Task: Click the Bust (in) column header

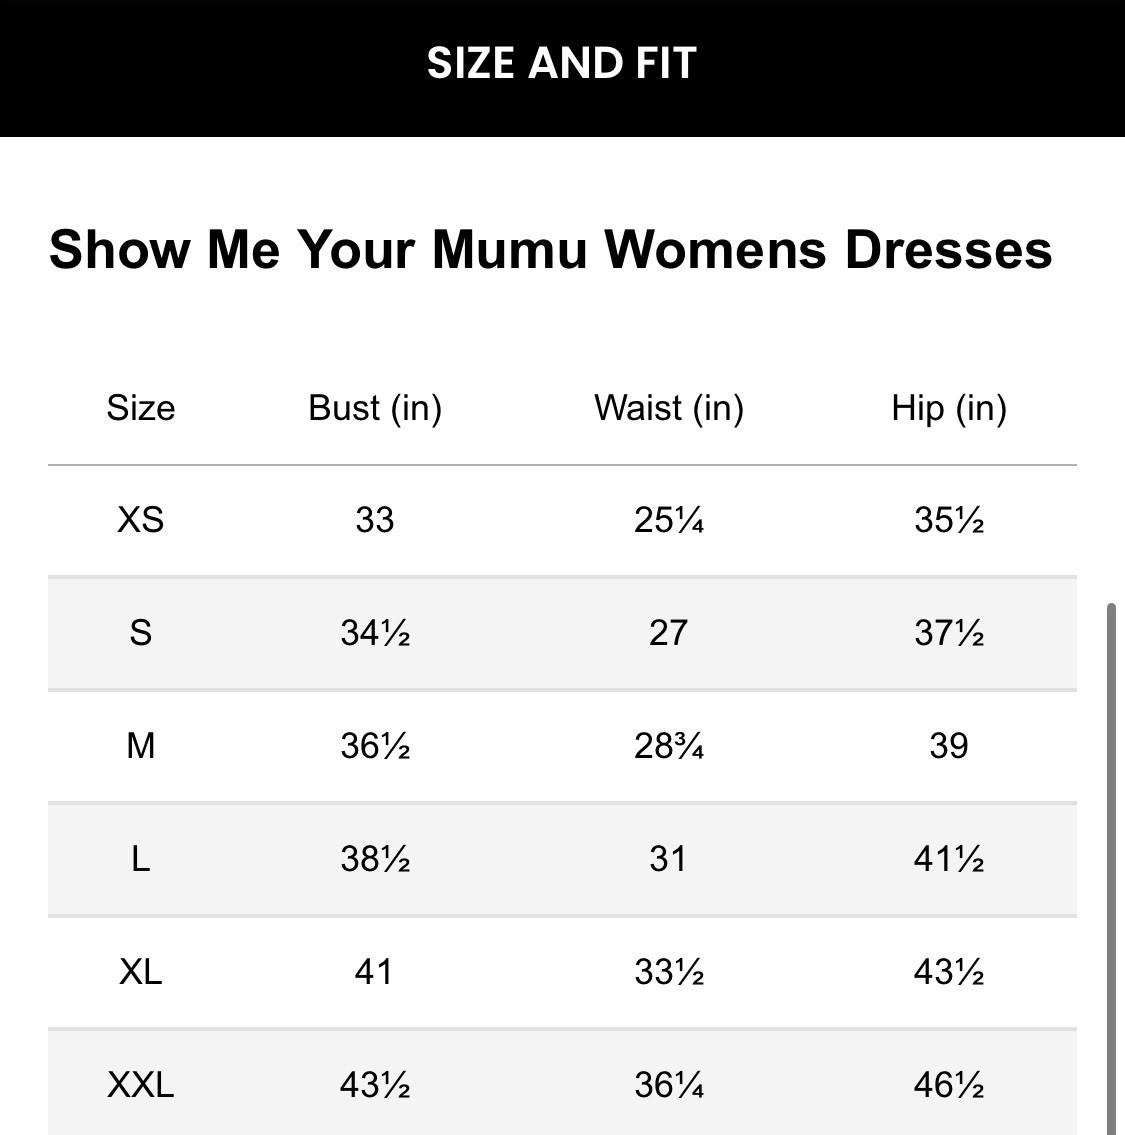Action: coord(375,408)
